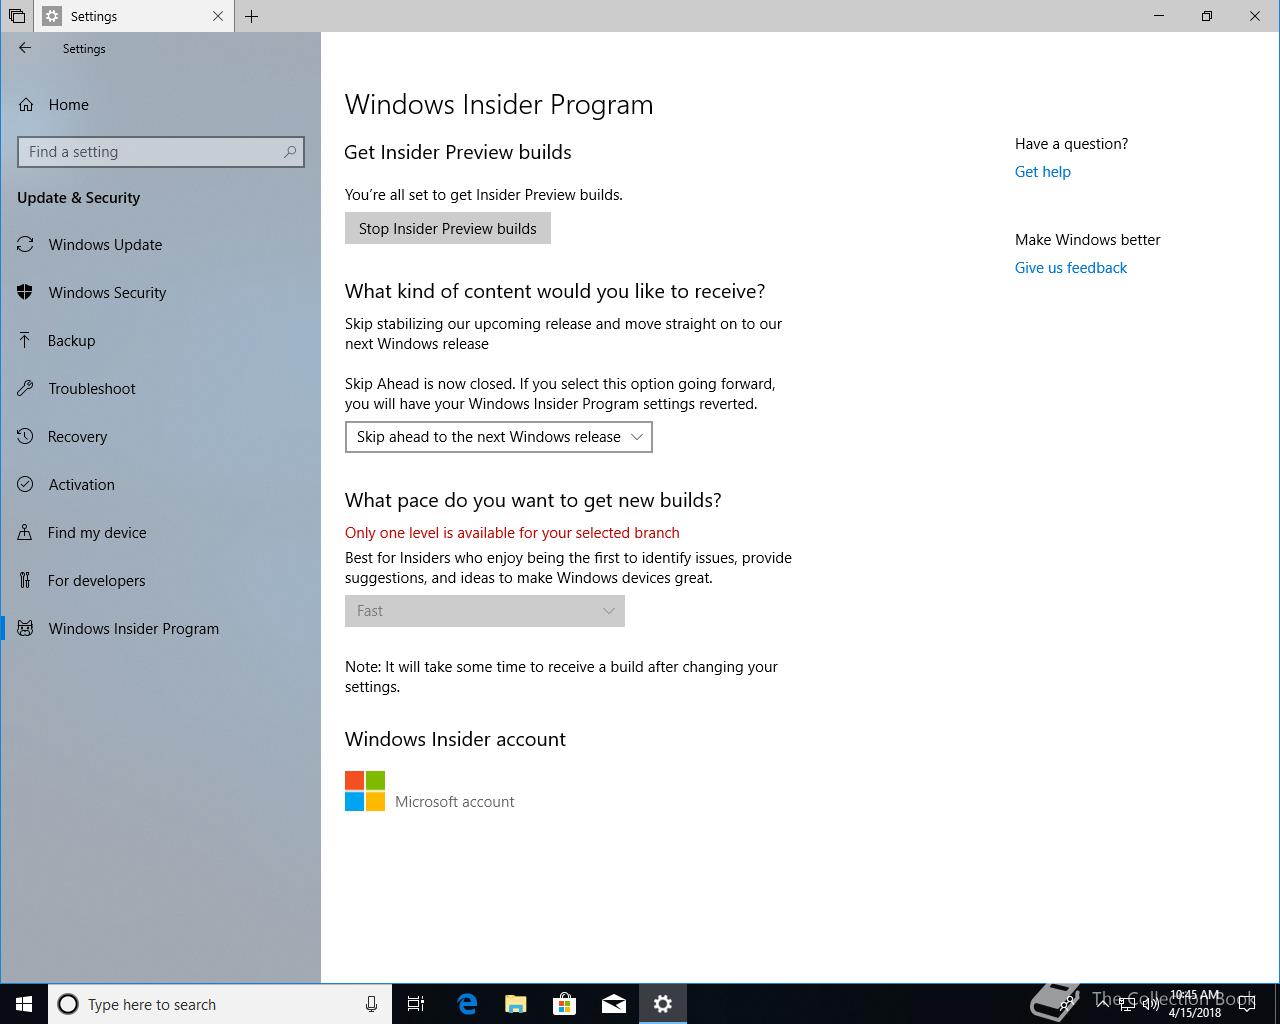The width and height of the screenshot is (1280, 1024).
Task: Click the Windows Insider Program cat icon
Action: [26, 629]
